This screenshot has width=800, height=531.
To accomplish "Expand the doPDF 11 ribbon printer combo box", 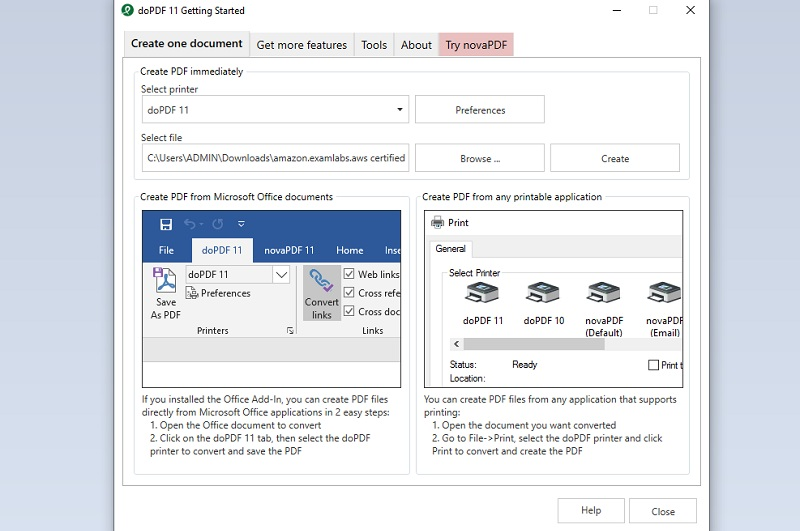I will click(281, 274).
